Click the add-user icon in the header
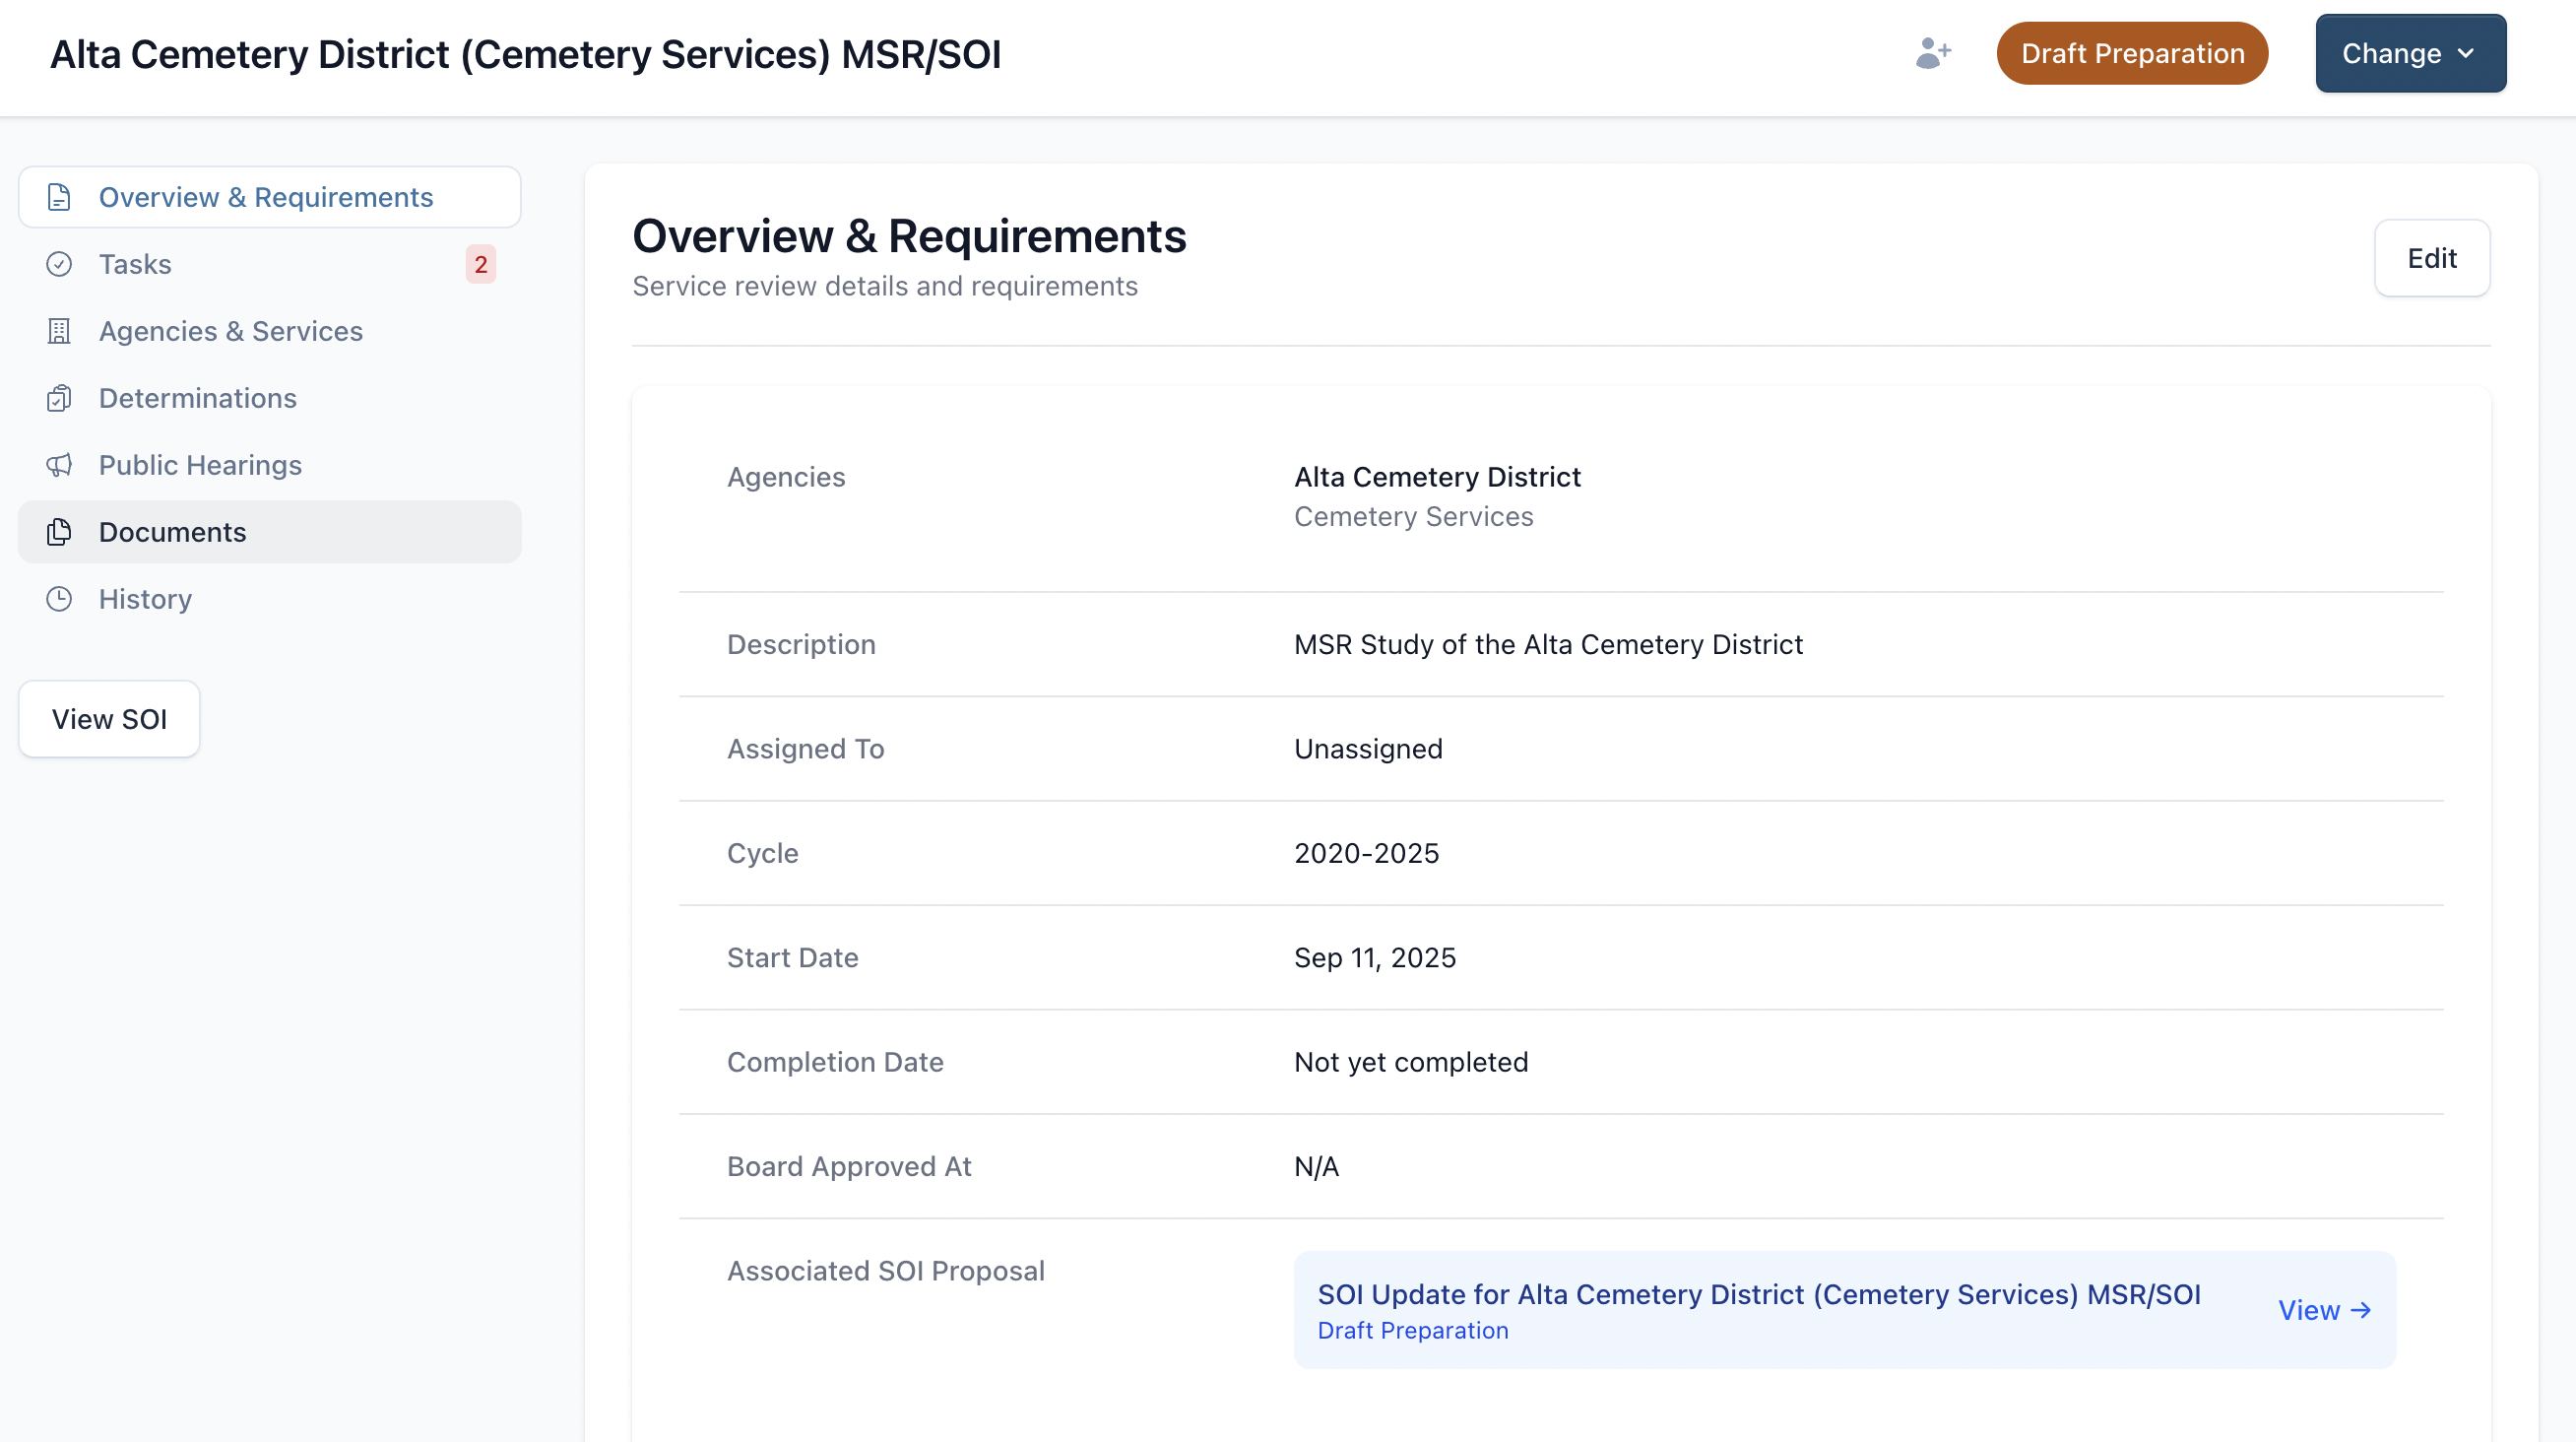 1933,53
